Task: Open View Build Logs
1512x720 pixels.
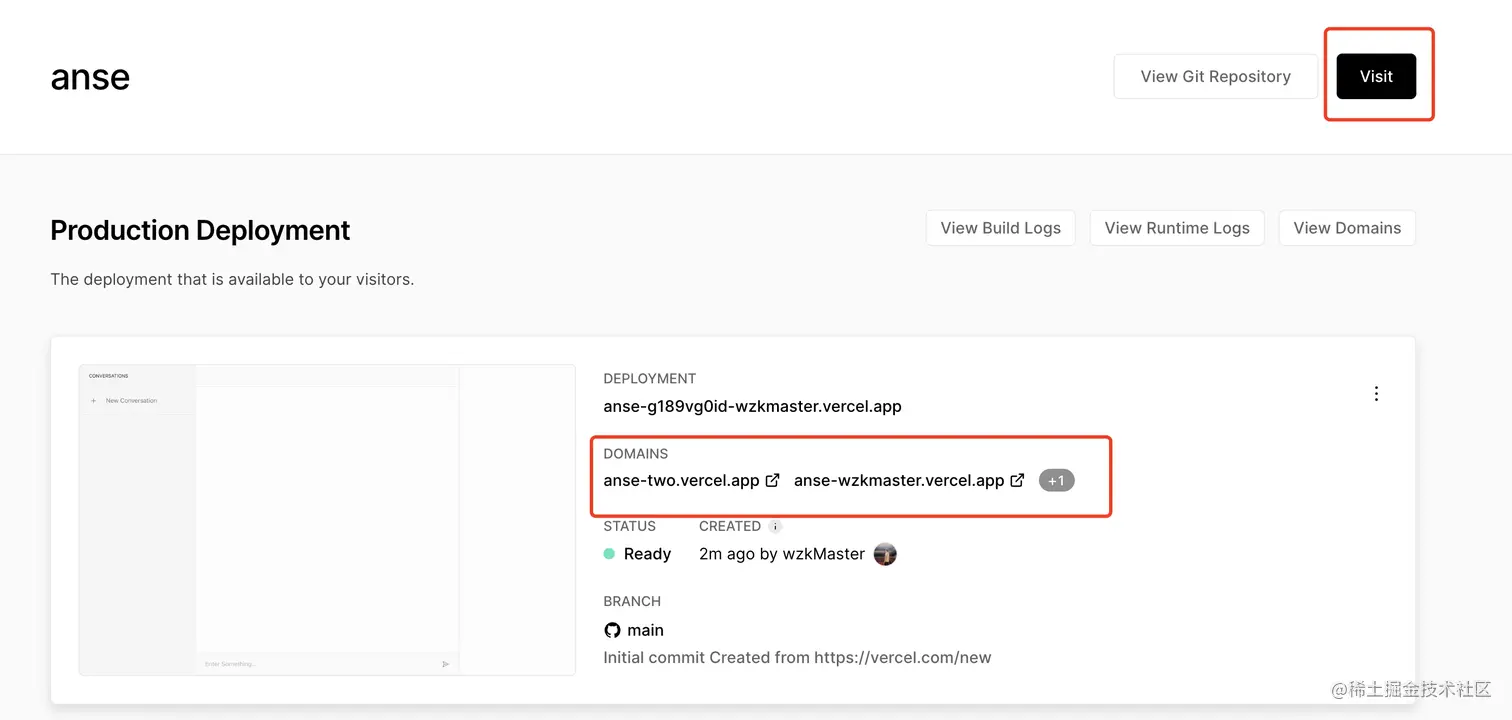Action: pos(1000,228)
